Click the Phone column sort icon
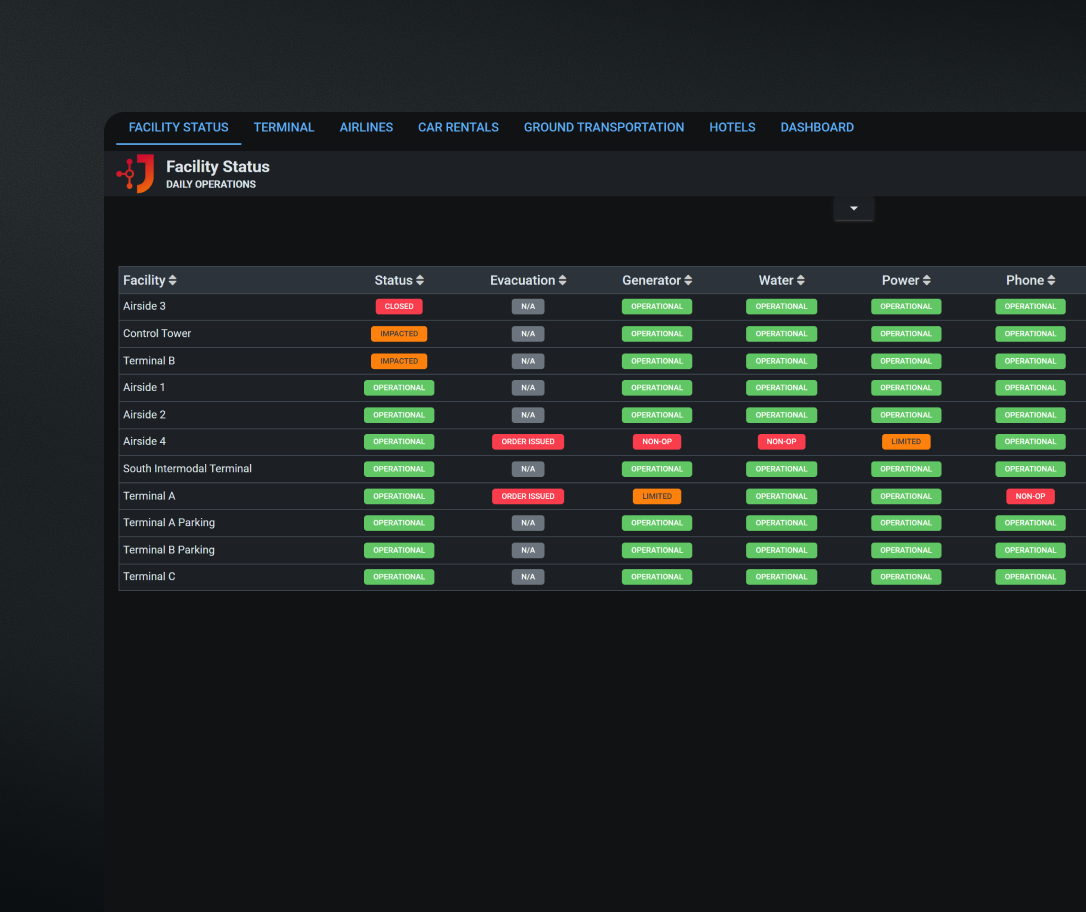The image size is (1086, 912). [1051, 281]
